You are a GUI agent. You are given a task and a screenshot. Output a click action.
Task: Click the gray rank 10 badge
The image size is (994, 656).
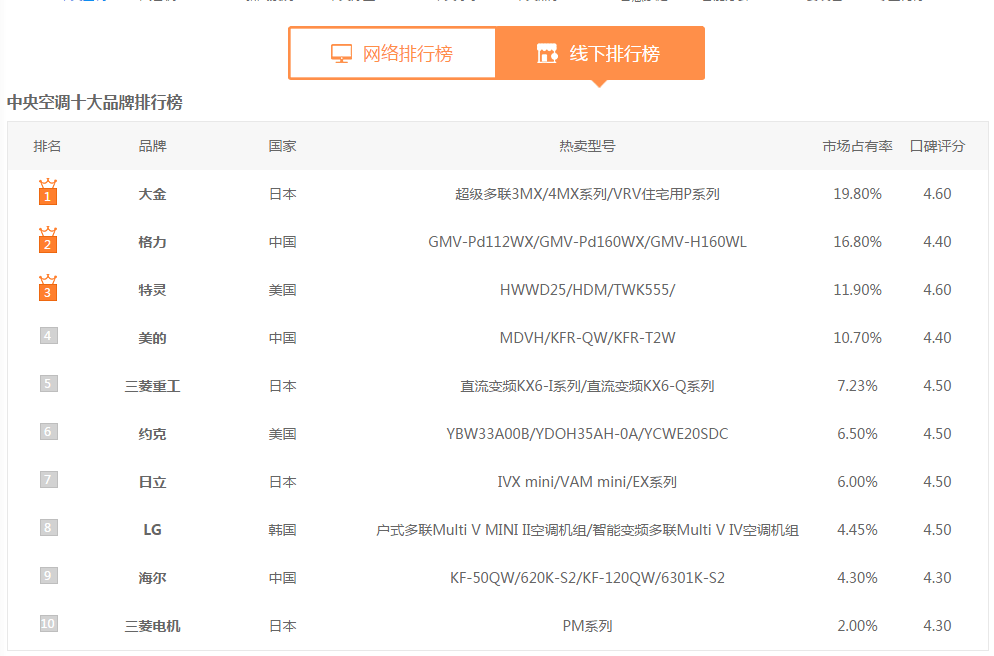tap(48, 624)
